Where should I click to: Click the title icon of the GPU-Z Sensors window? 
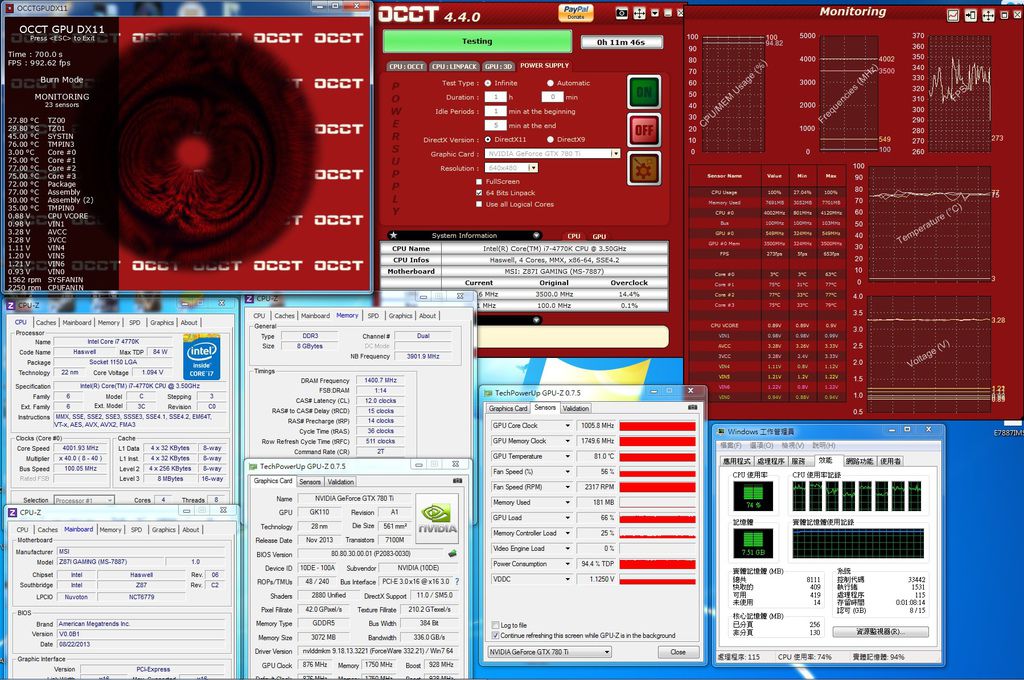(488, 393)
